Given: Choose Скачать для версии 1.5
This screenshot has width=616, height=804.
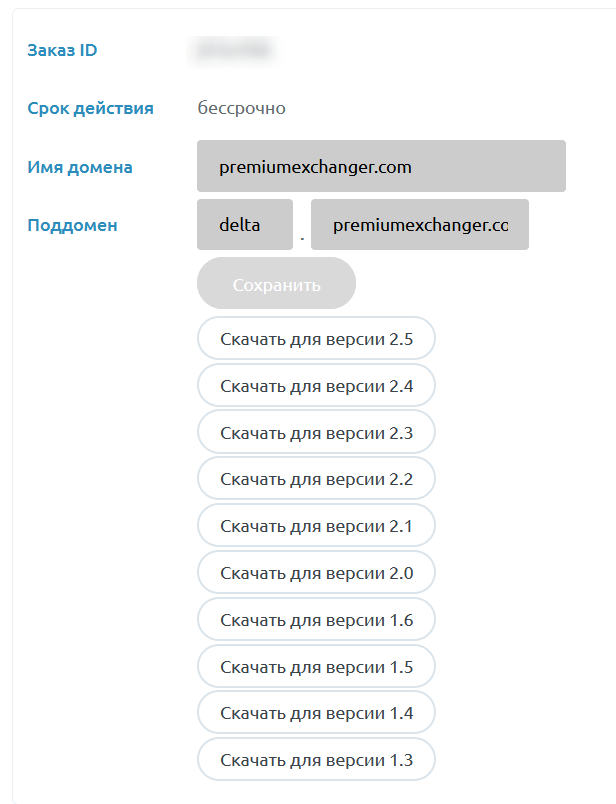Looking at the screenshot, I should tap(316, 667).
